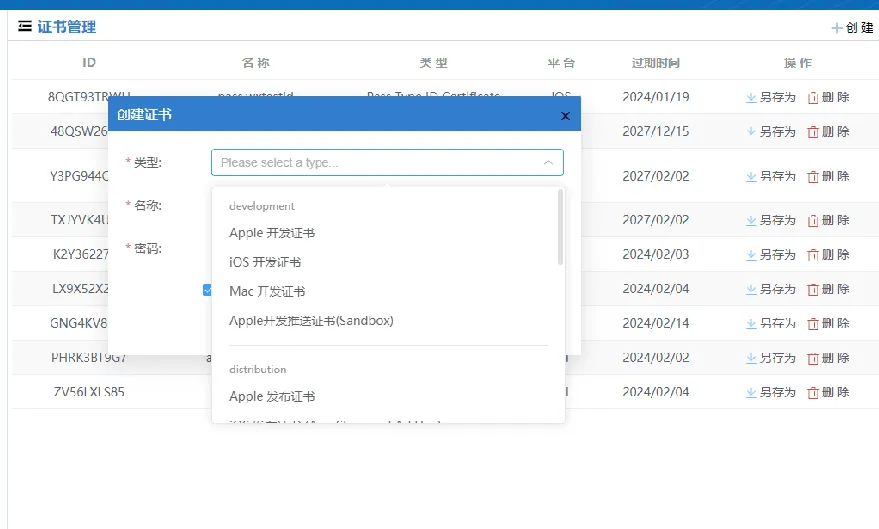This screenshot has height=529, width=879.
Task: Select the ID cell ZV56LXLS85
Action: pos(89,392)
